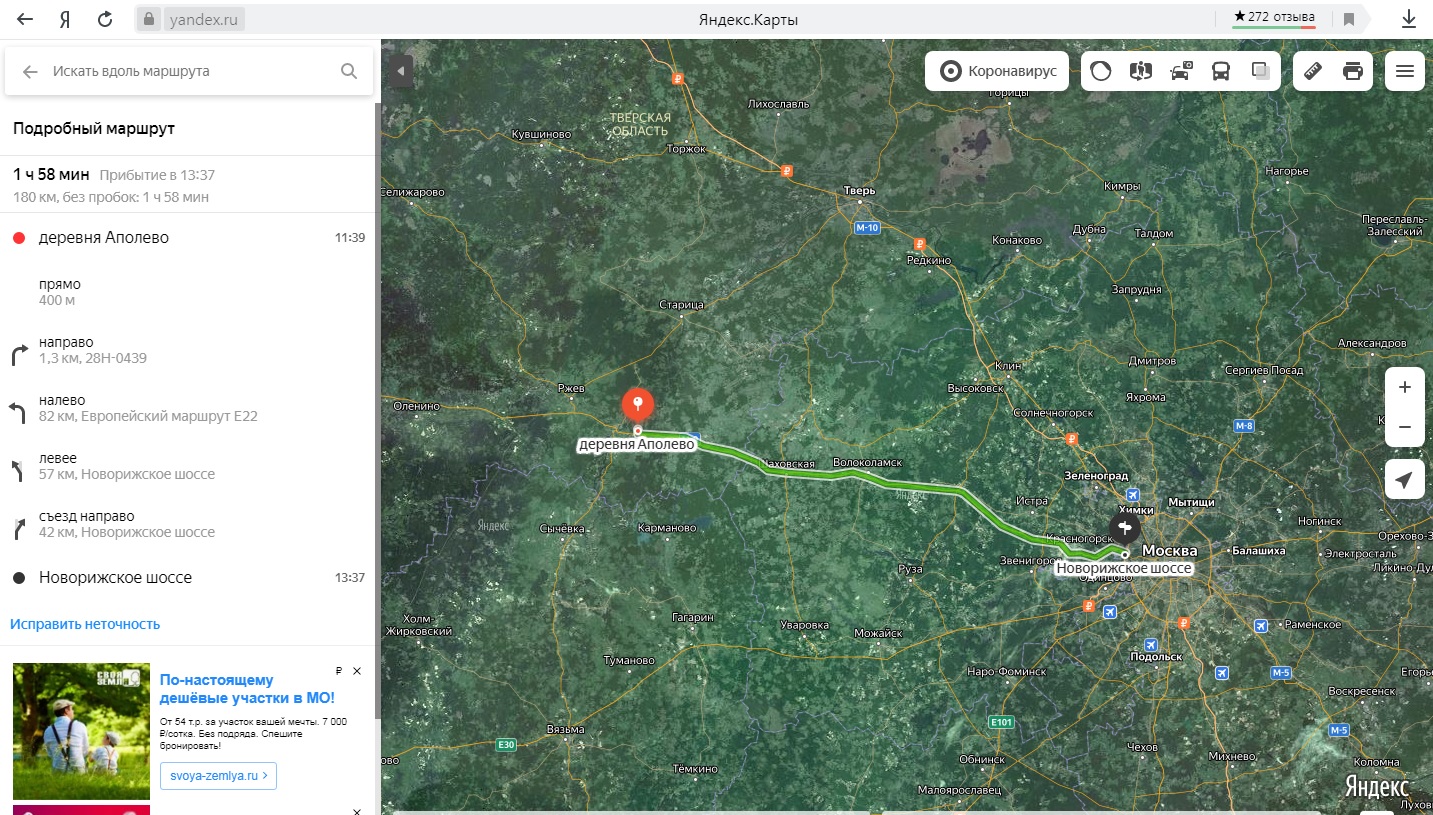Click the print map icon
The image size is (1433, 815).
pyautogui.click(x=1353, y=71)
